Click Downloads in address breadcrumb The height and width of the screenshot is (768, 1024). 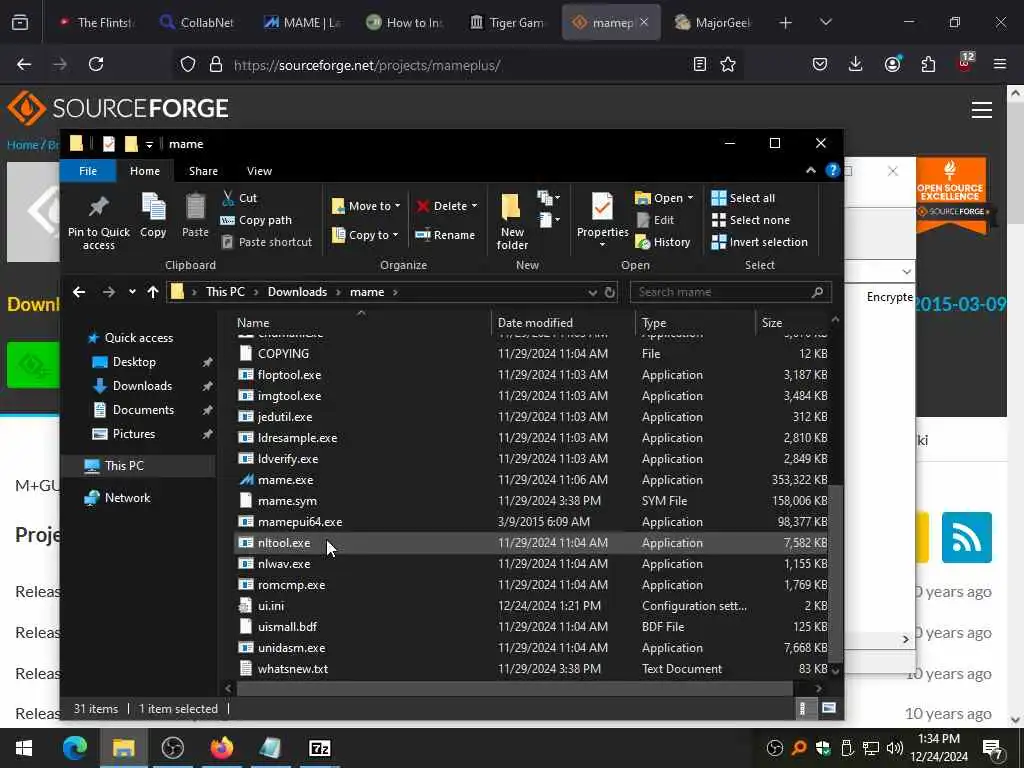(x=297, y=292)
